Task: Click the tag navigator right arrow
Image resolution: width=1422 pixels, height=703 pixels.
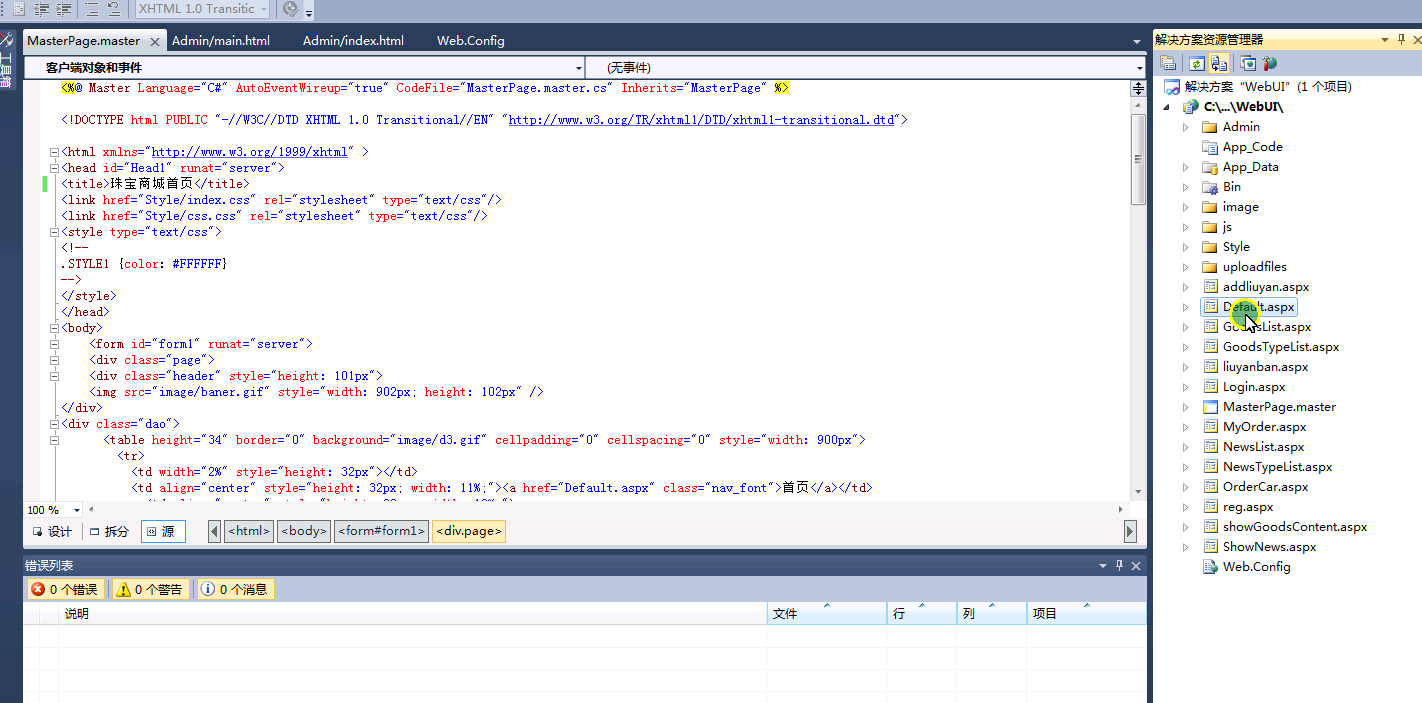Action: [1130, 532]
